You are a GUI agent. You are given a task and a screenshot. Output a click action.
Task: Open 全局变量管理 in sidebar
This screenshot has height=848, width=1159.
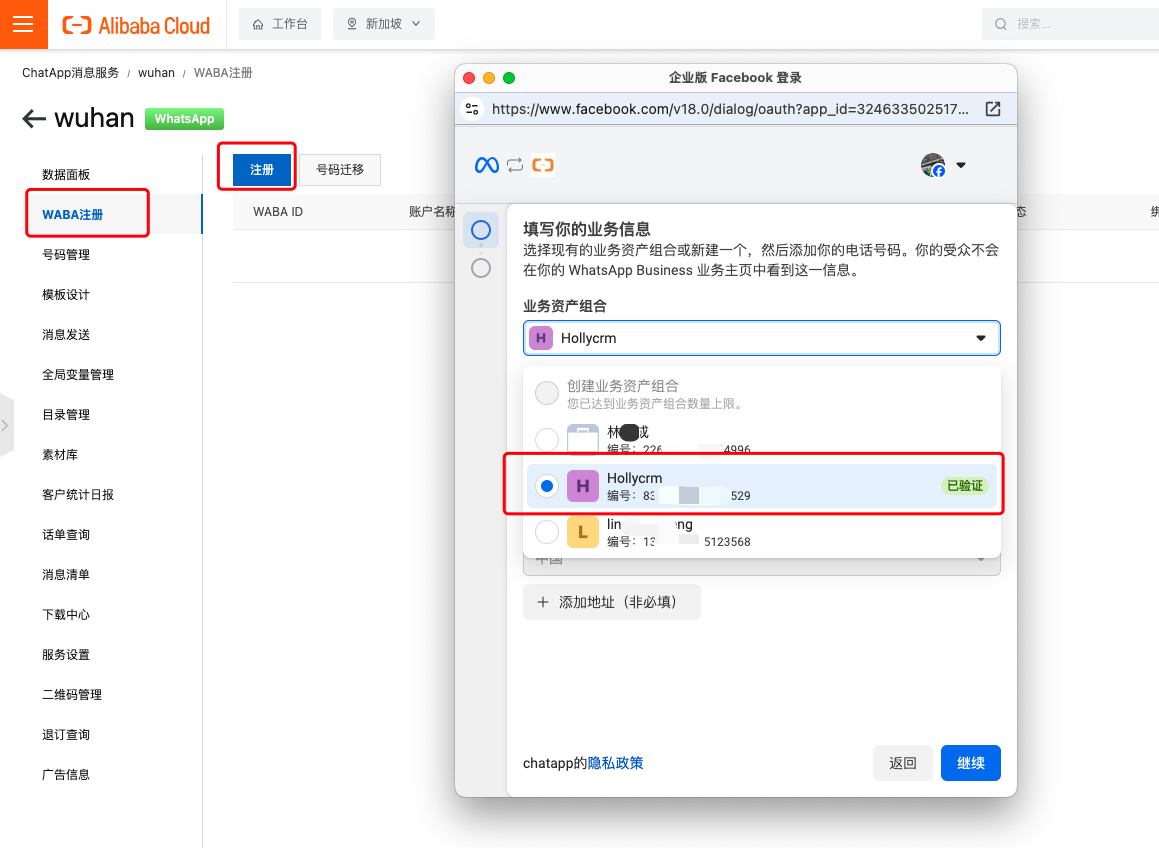coord(78,374)
